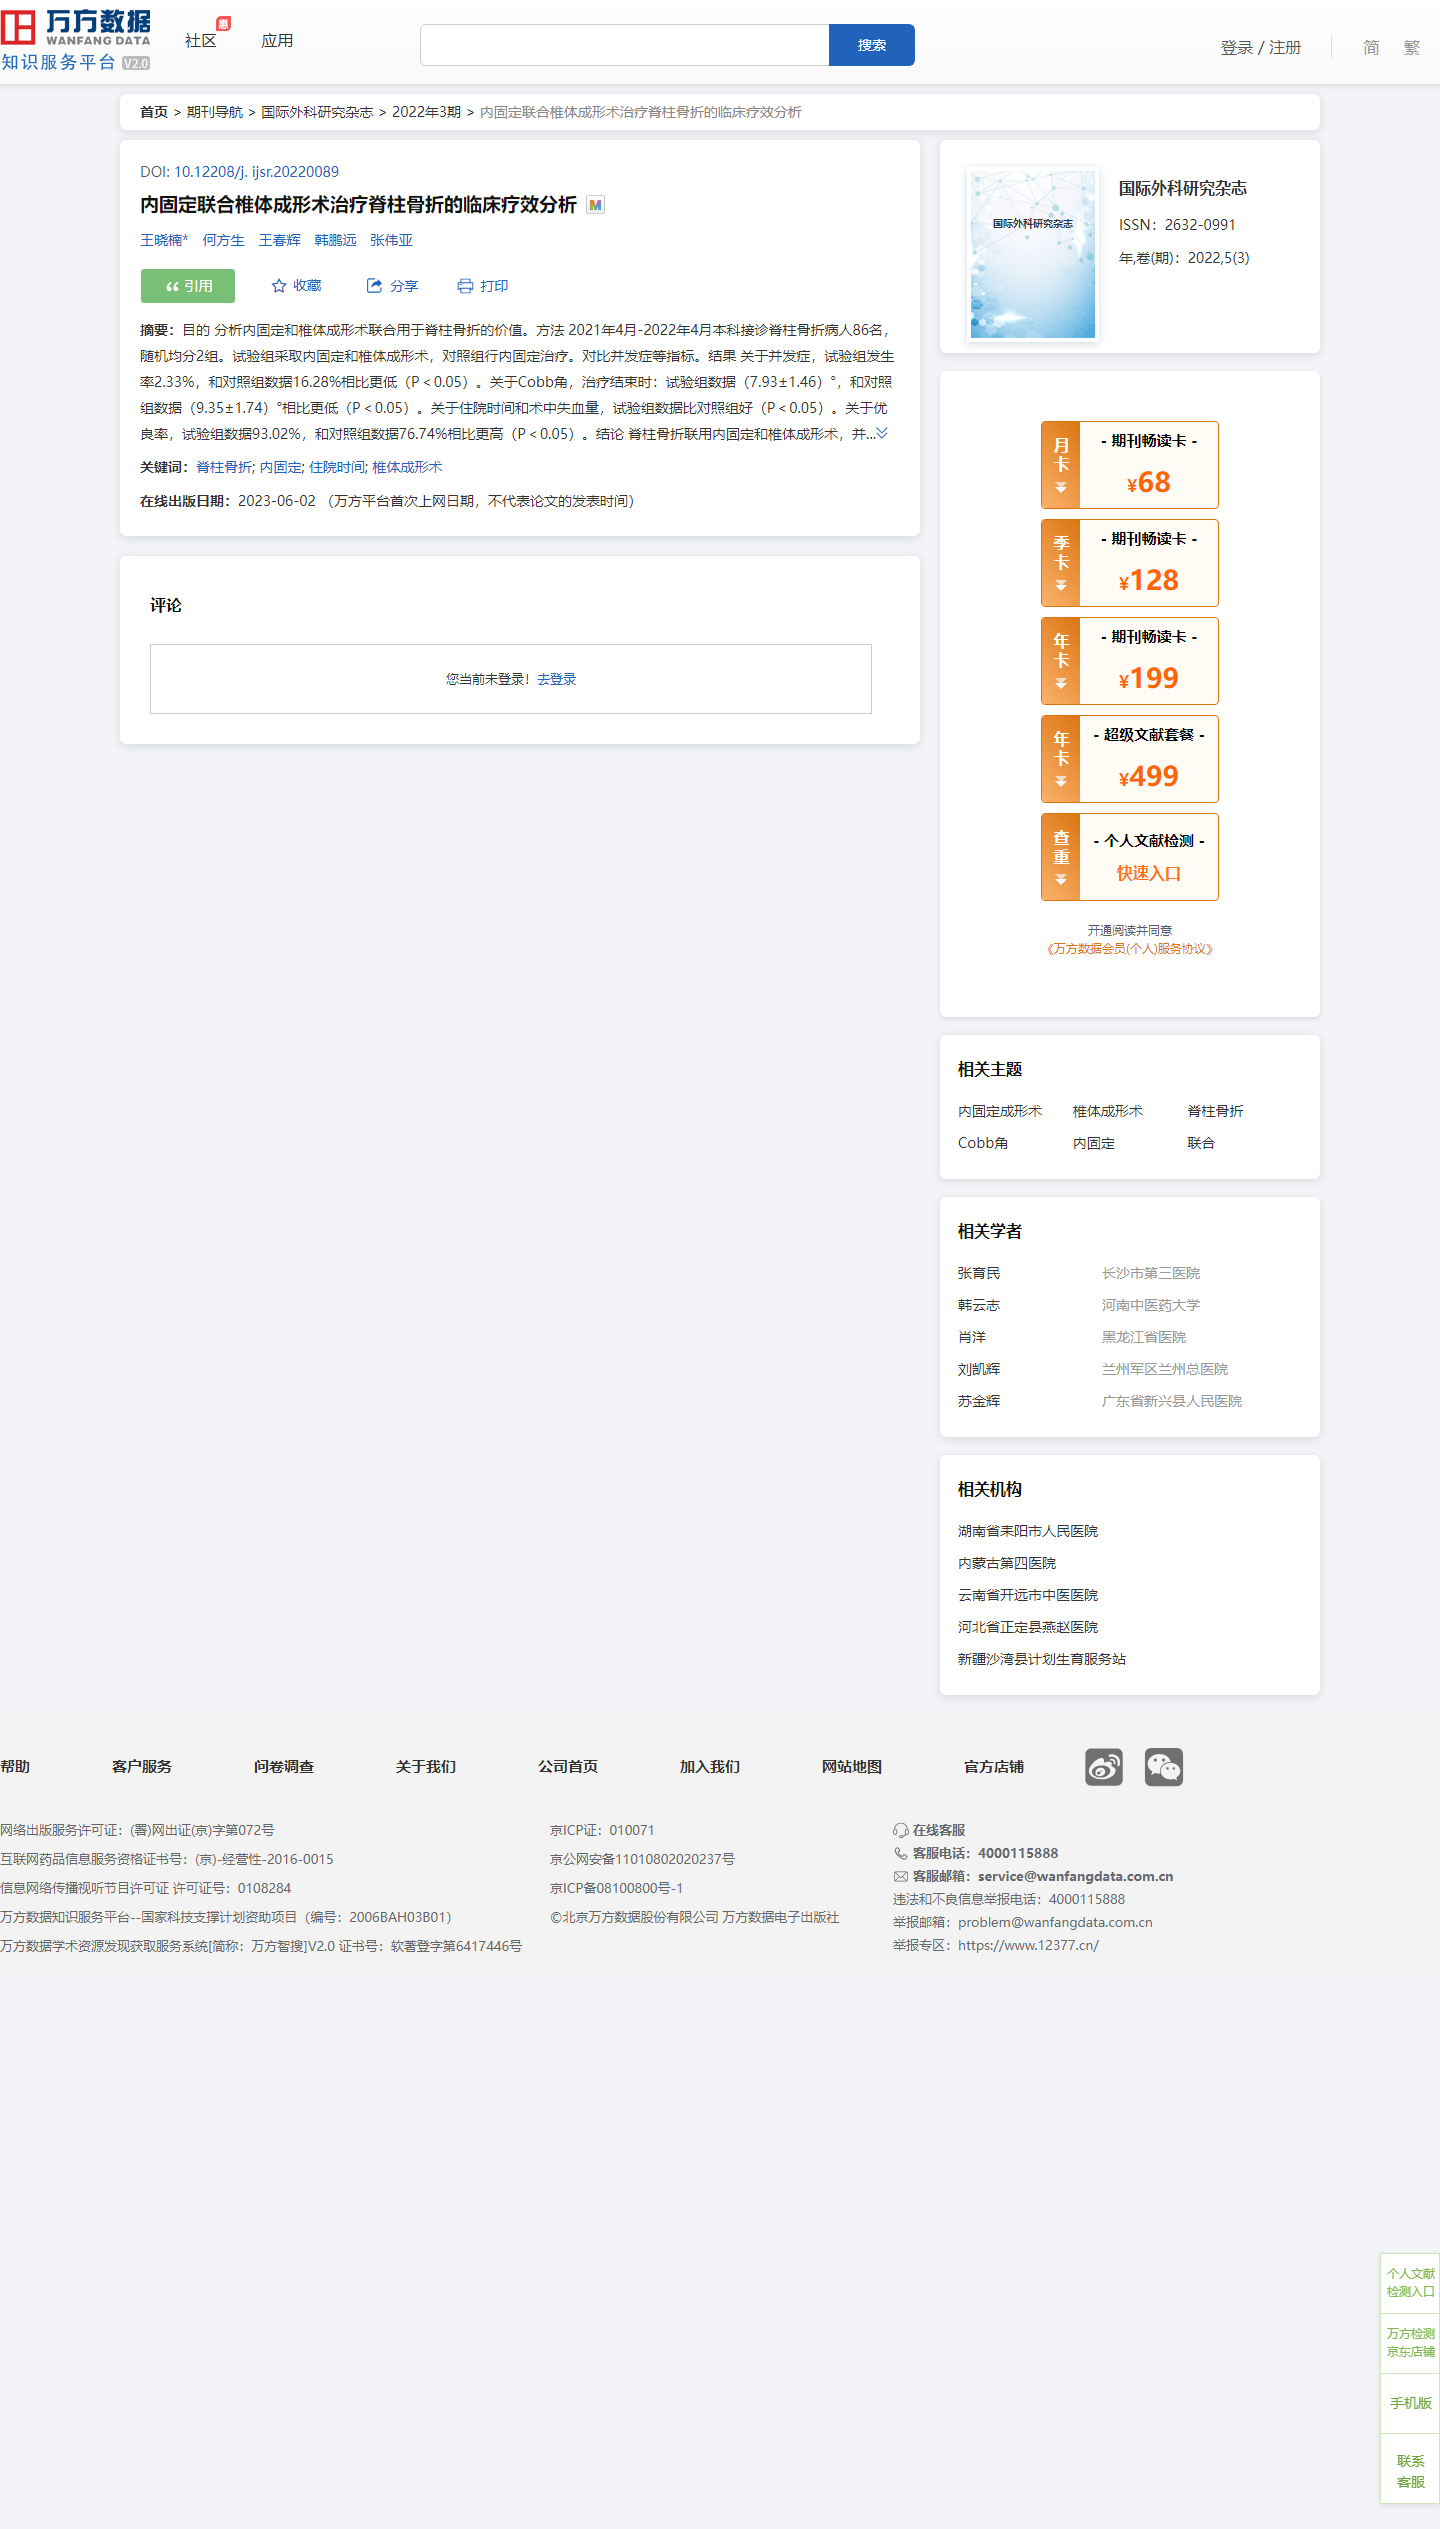Click related topic 内固定成形术

(1000, 1111)
